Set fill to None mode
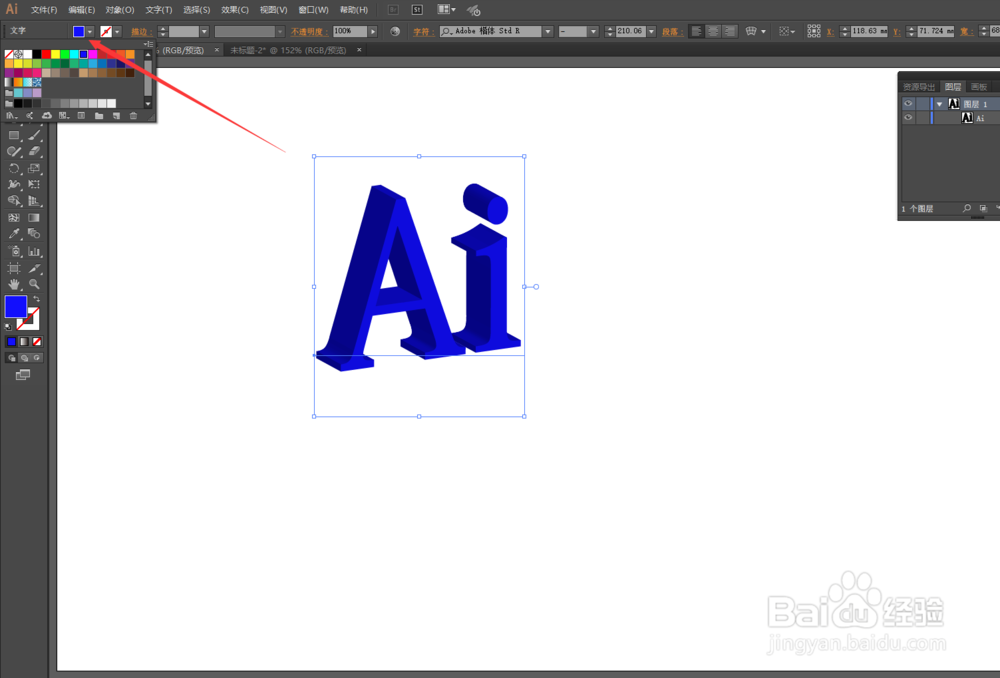1000x678 pixels. 37,342
